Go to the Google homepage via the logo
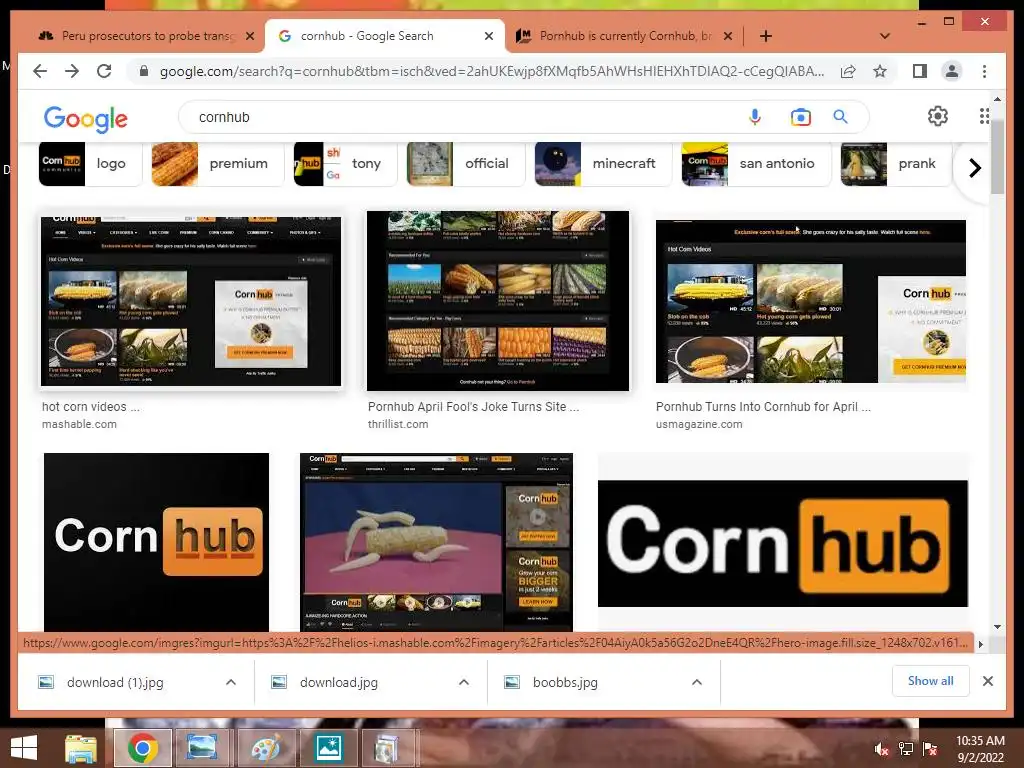The height and width of the screenshot is (768, 1024). [86, 118]
